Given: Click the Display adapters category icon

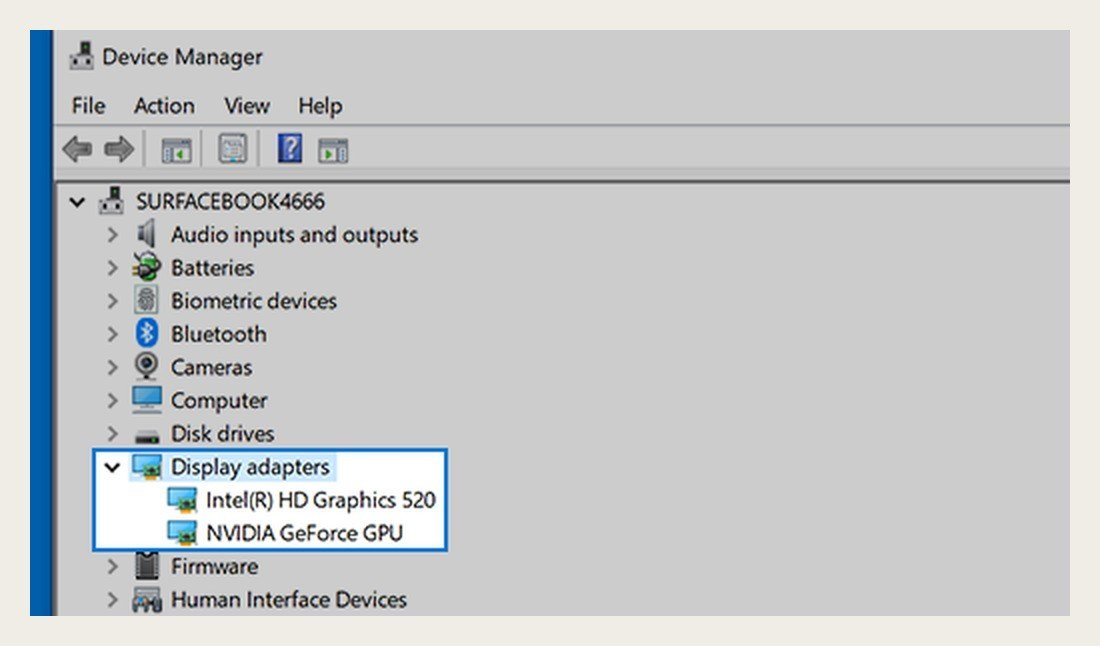Looking at the screenshot, I should pyautogui.click(x=147, y=467).
